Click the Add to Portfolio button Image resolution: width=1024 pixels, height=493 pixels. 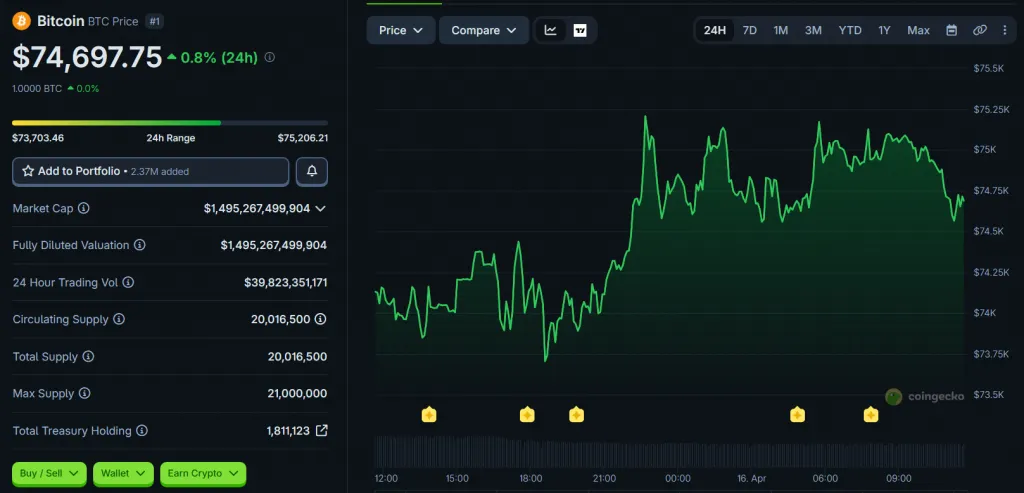click(x=150, y=171)
